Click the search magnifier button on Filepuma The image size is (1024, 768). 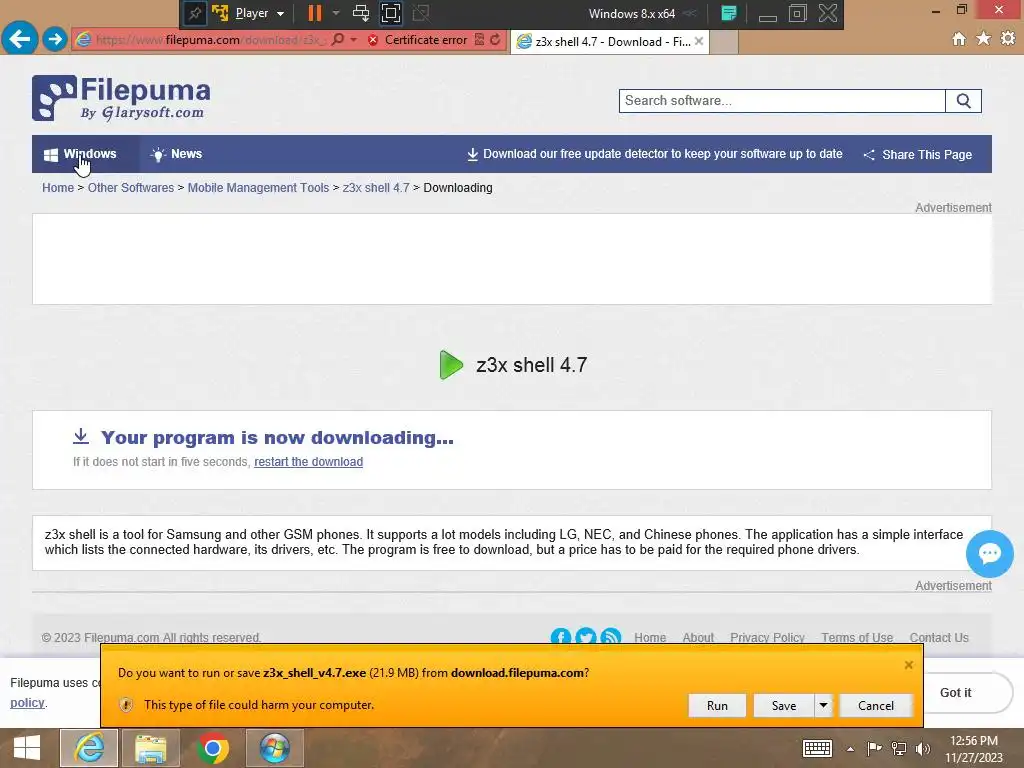963,101
